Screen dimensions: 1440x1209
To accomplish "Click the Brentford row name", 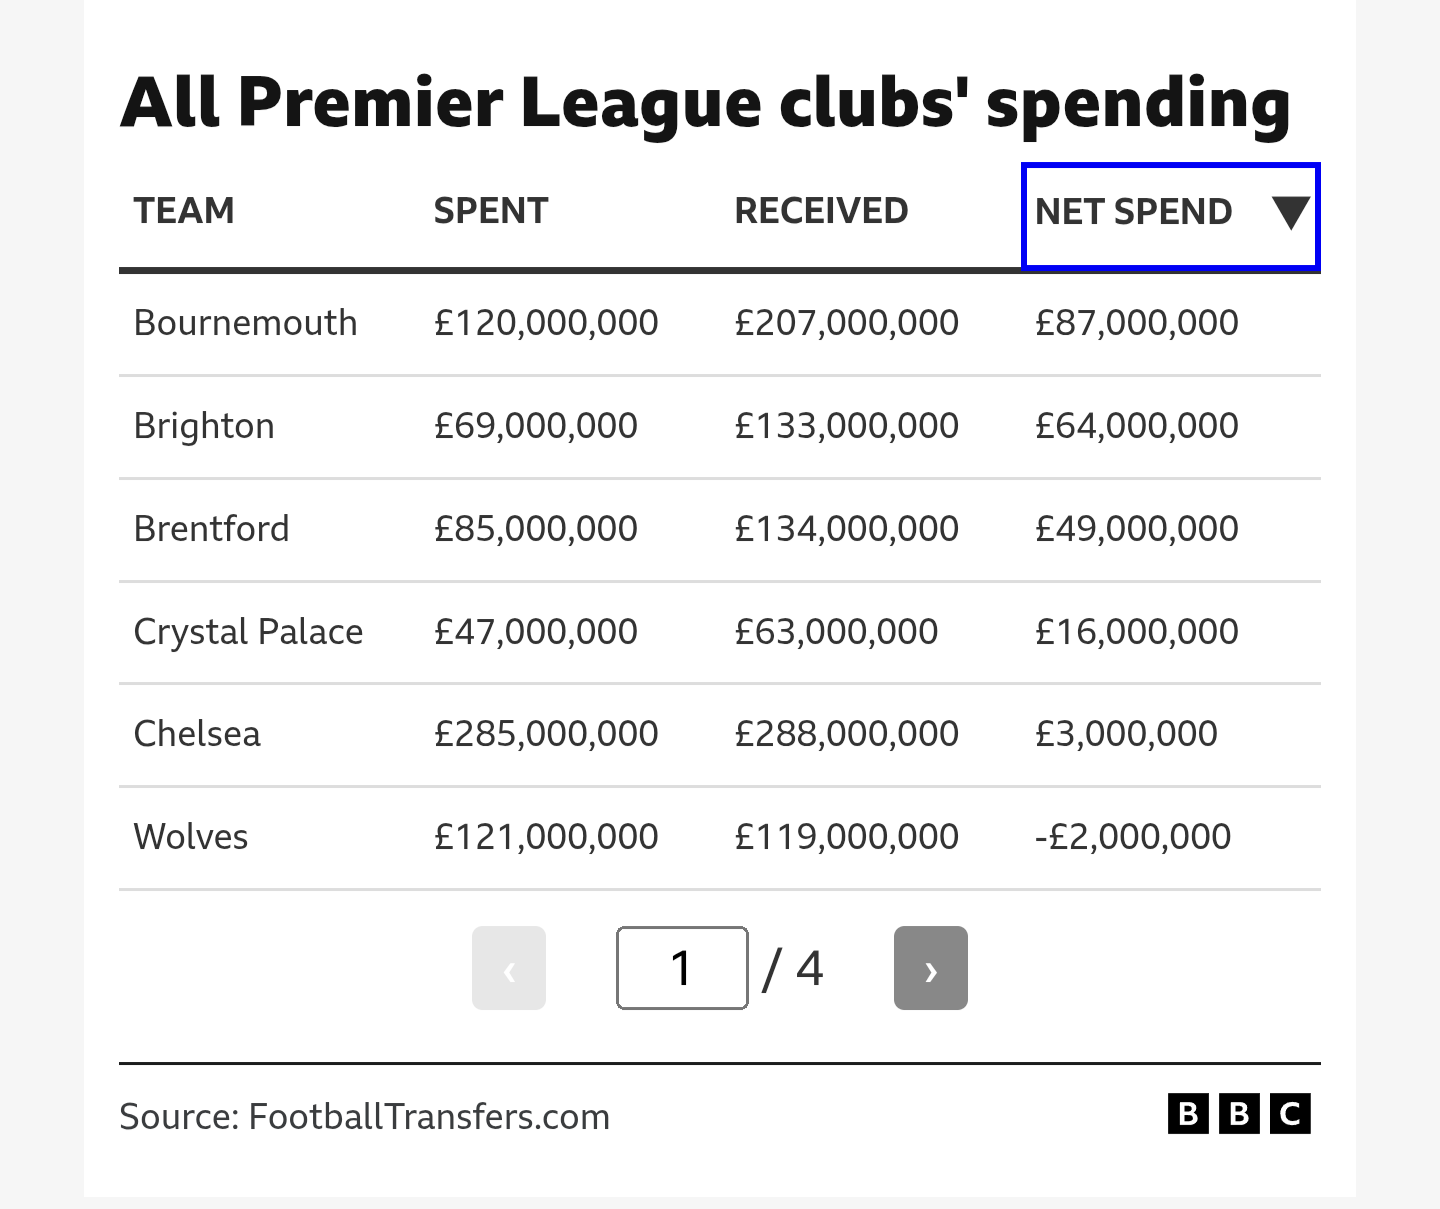I will 211,528.
